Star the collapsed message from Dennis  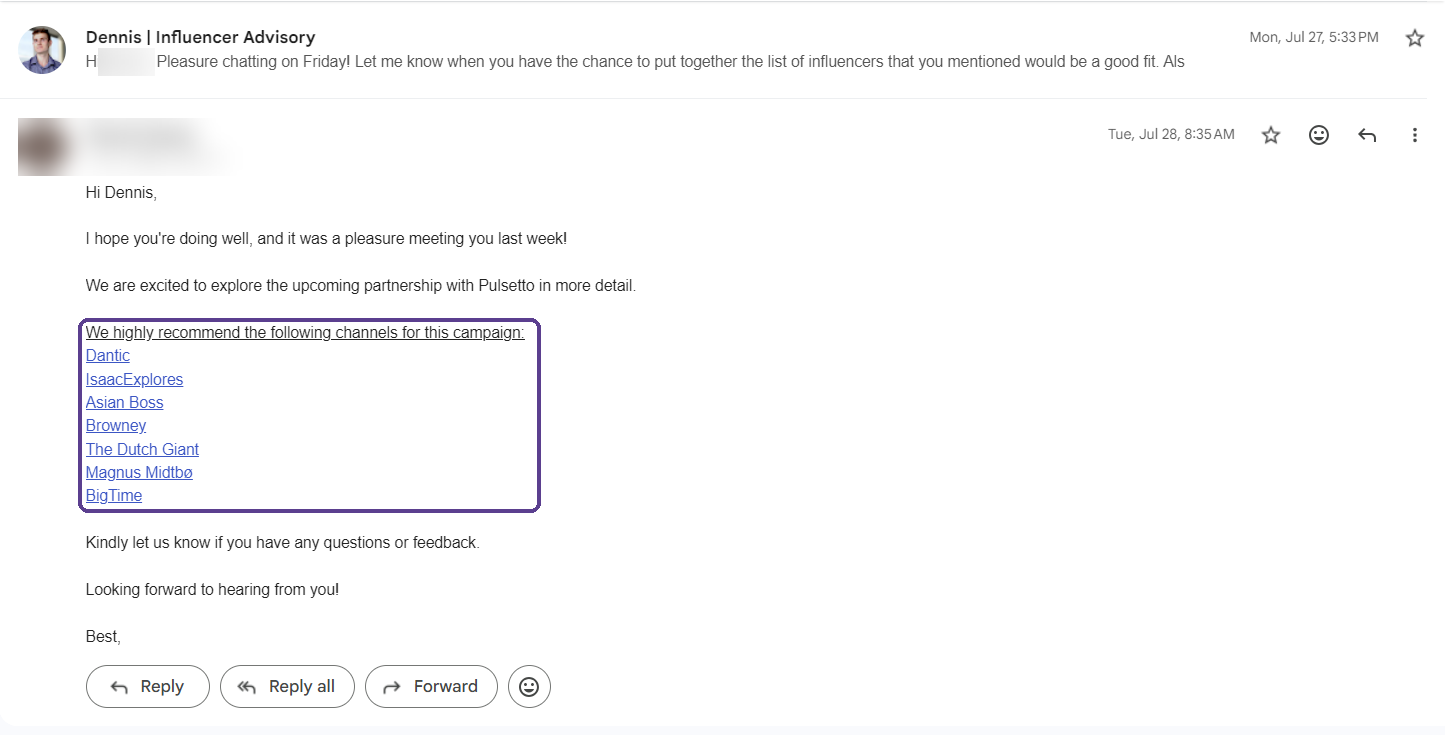pos(1414,38)
